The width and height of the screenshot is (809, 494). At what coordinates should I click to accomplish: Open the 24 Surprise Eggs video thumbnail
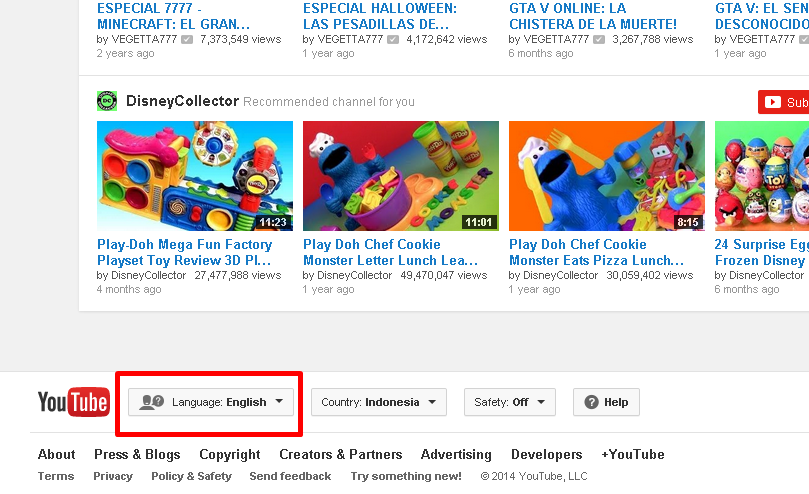(x=762, y=176)
